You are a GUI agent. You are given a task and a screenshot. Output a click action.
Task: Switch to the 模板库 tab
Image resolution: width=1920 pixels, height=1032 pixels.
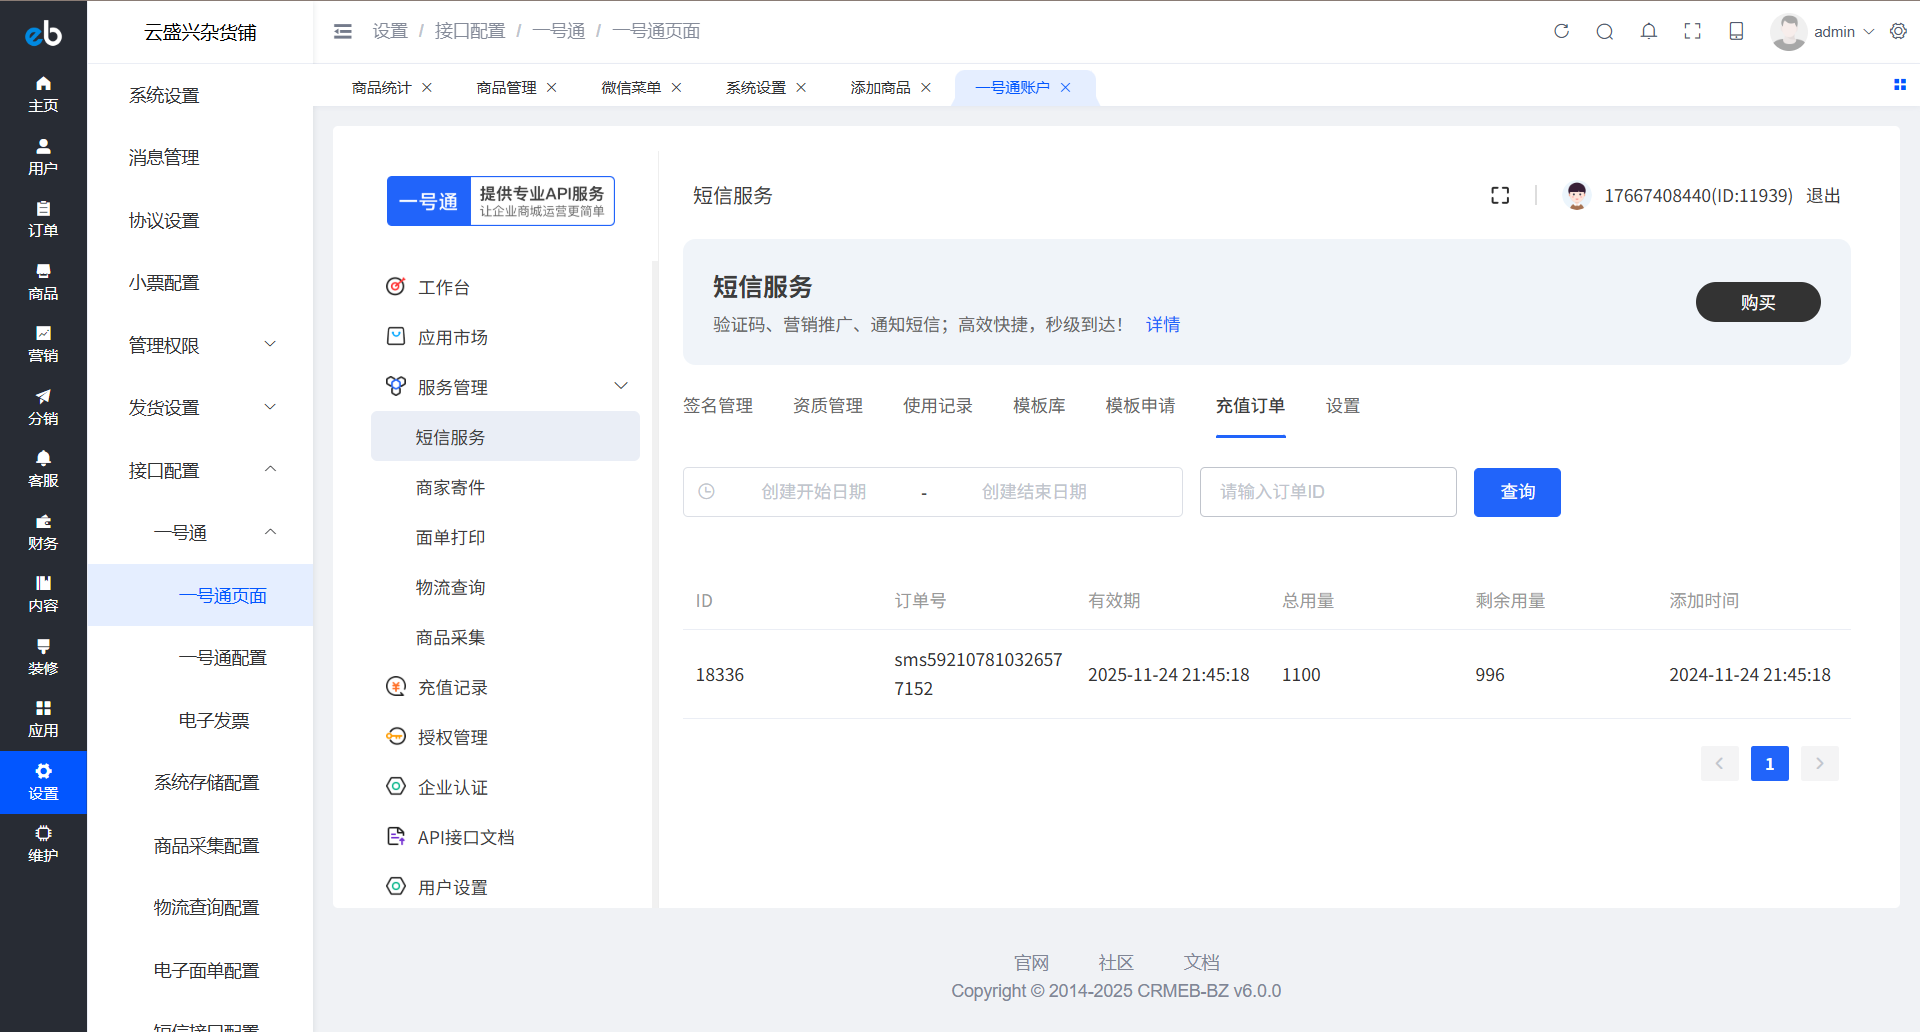[1039, 406]
